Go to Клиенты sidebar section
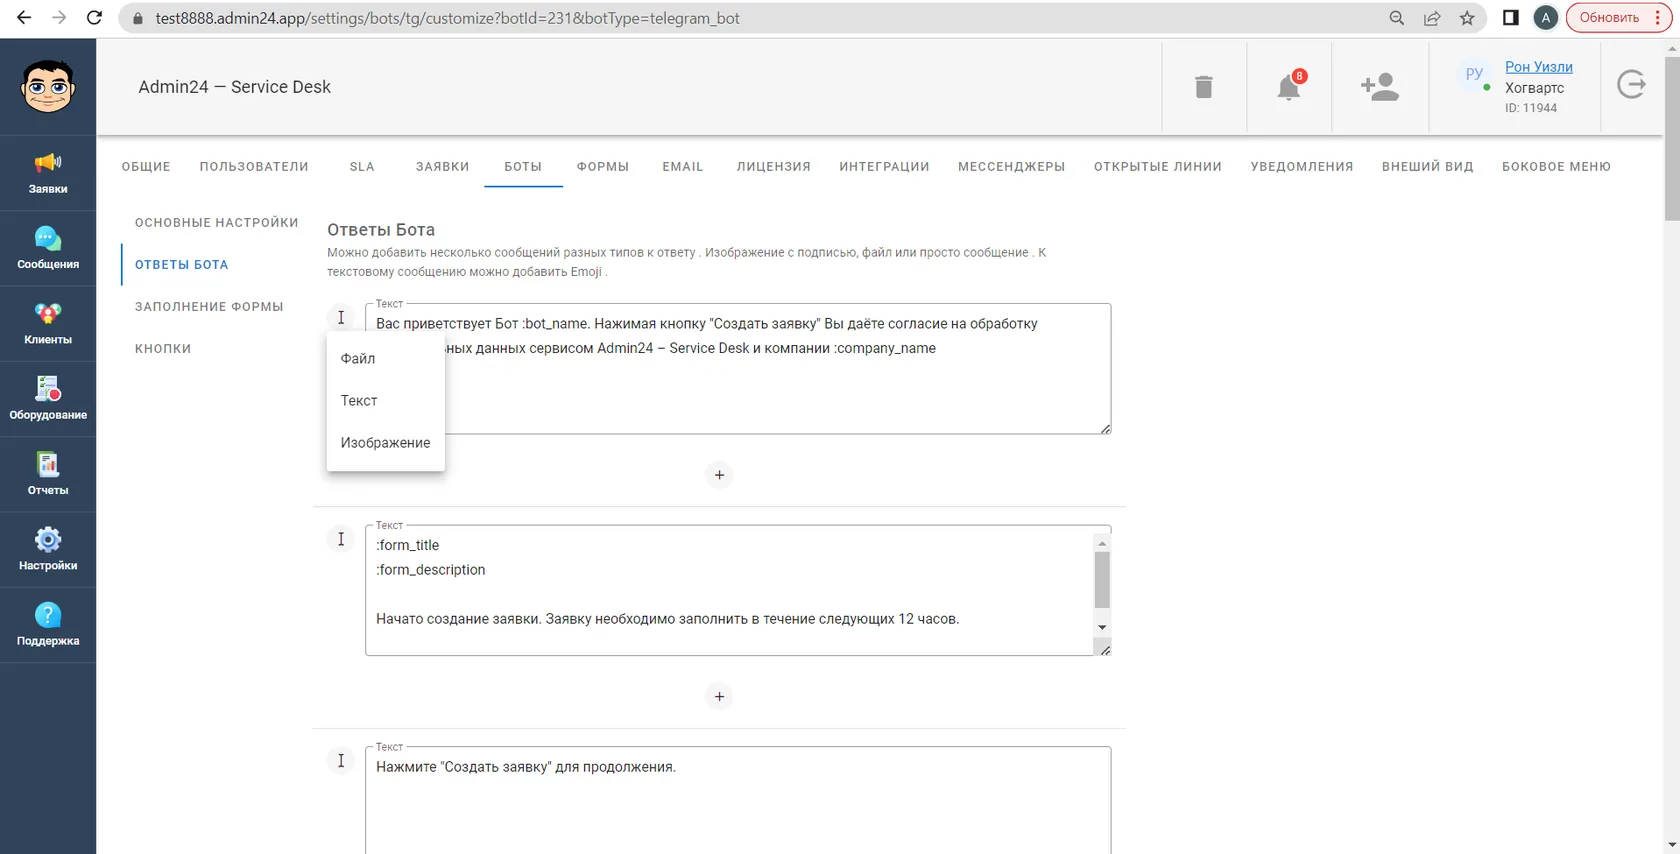Image resolution: width=1680 pixels, height=854 pixels. point(48,324)
